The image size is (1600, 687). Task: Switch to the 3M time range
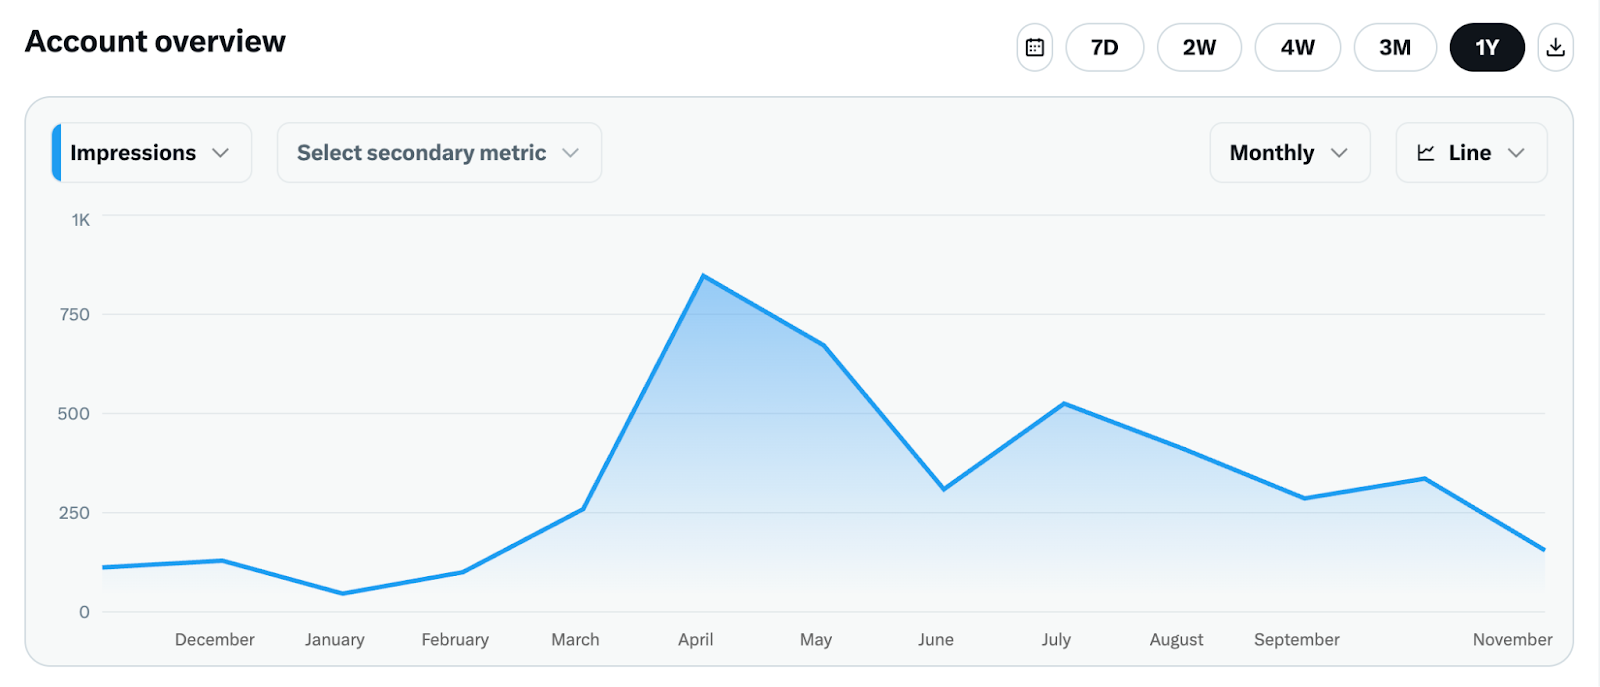(x=1395, y=47)
